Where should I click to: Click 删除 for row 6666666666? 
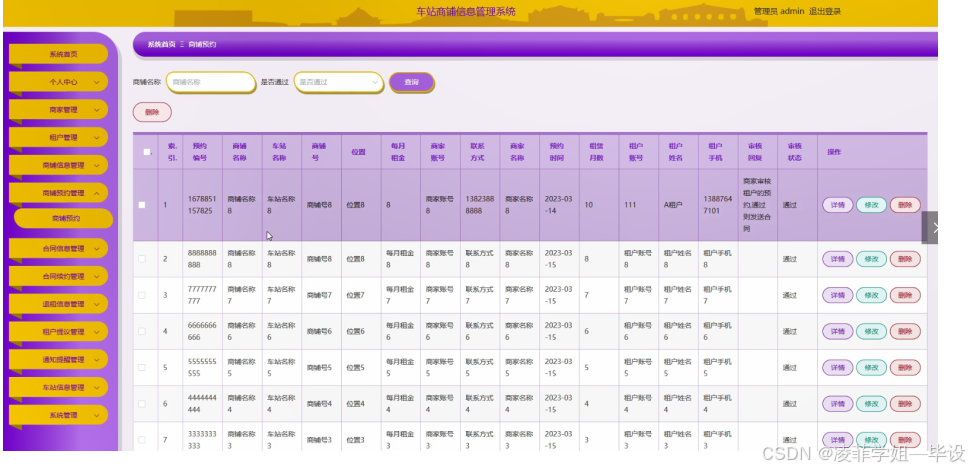pos(905,331)
